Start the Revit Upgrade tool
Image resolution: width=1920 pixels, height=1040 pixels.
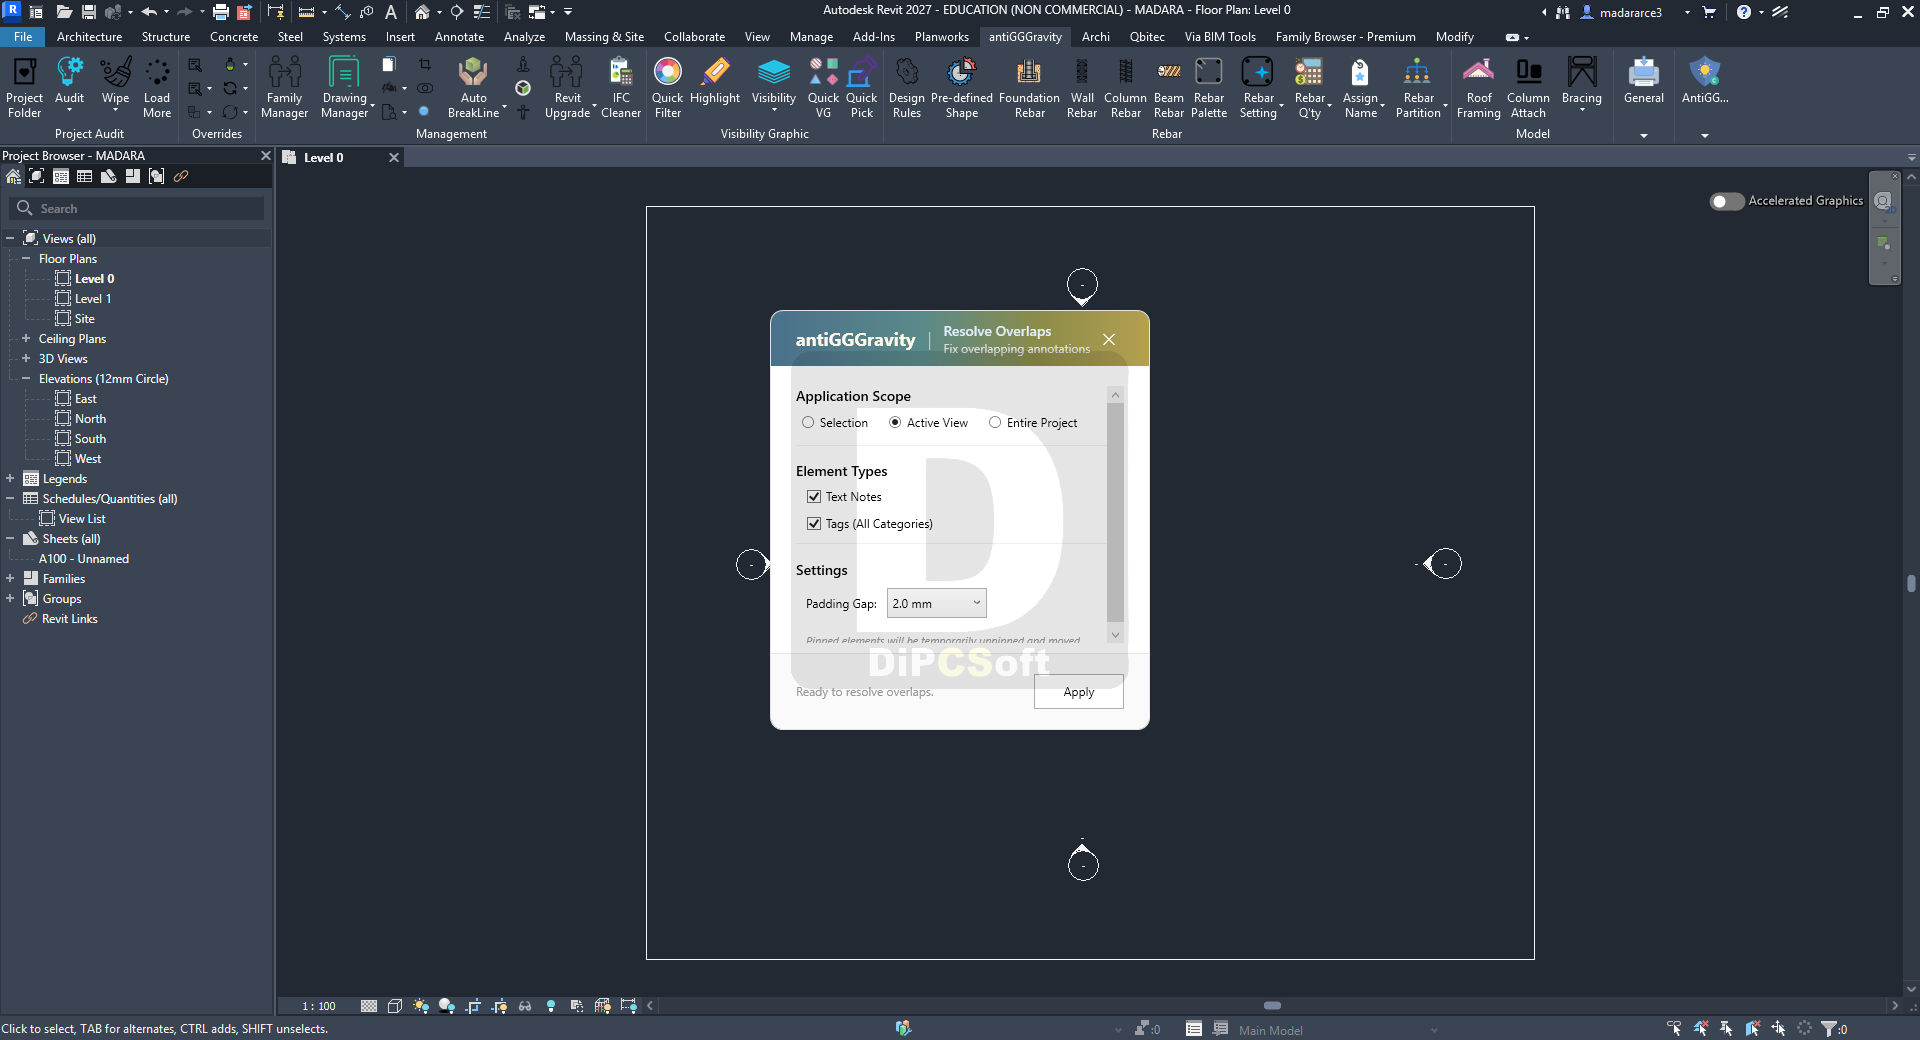[567, 88]
